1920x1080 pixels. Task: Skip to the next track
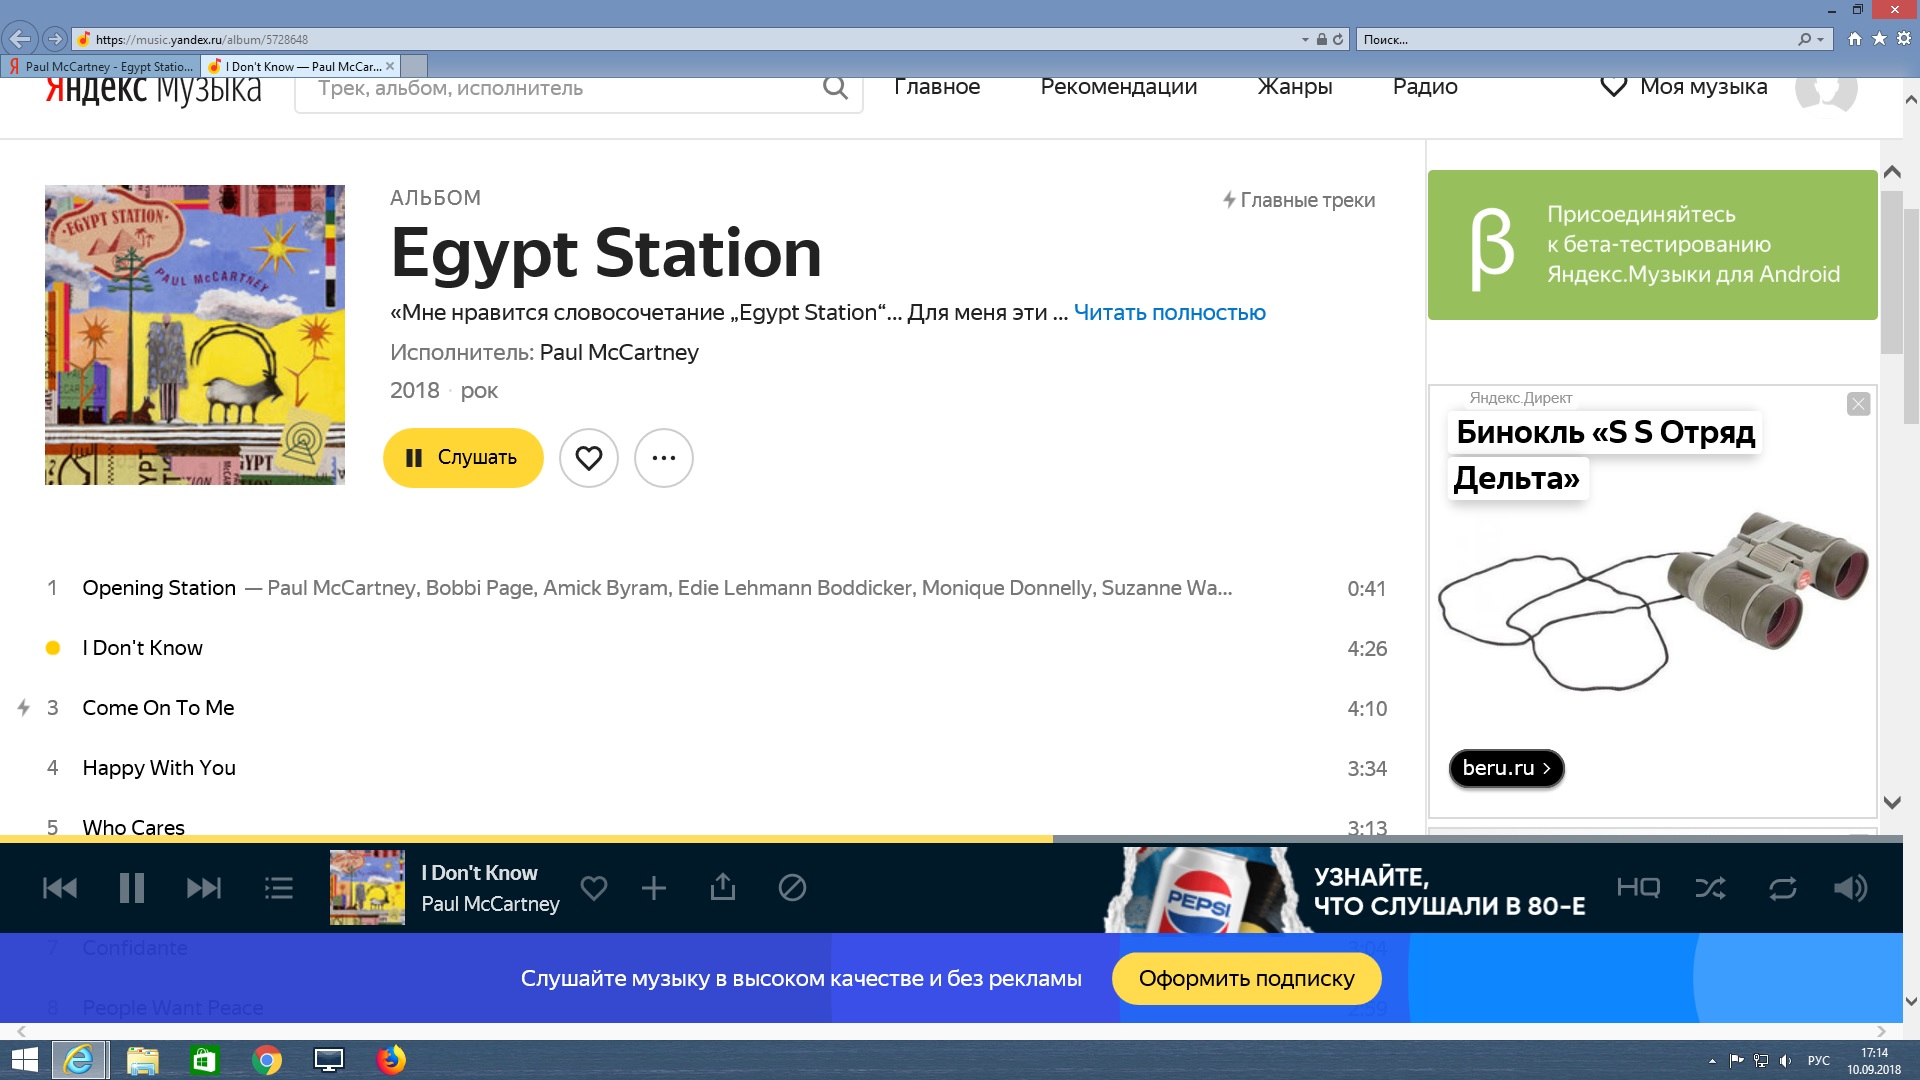(204, 888)
